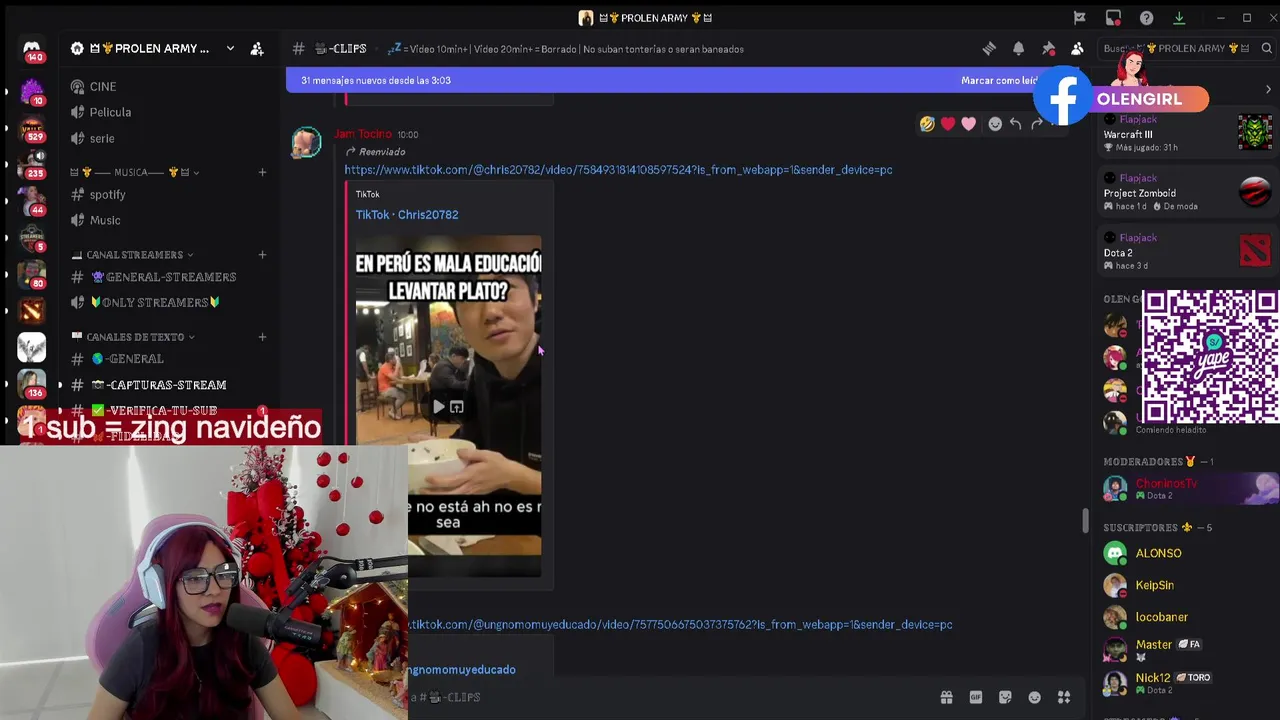This screenshot has width=1280, height=720.
Task: Click invite people icon beside server name
Action: (257, 48)
